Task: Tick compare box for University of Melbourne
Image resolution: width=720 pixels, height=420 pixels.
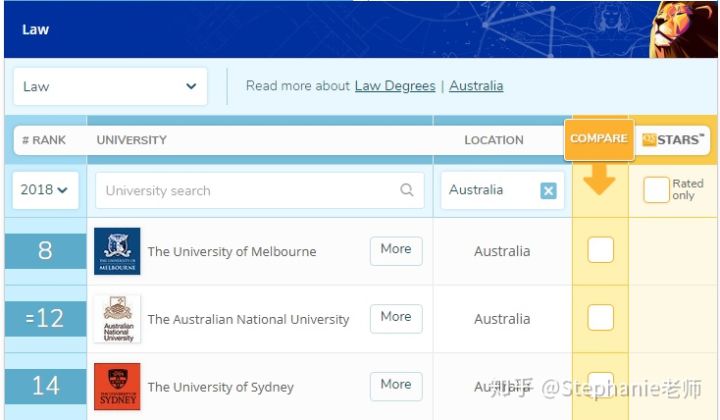Action: point(601,250)
